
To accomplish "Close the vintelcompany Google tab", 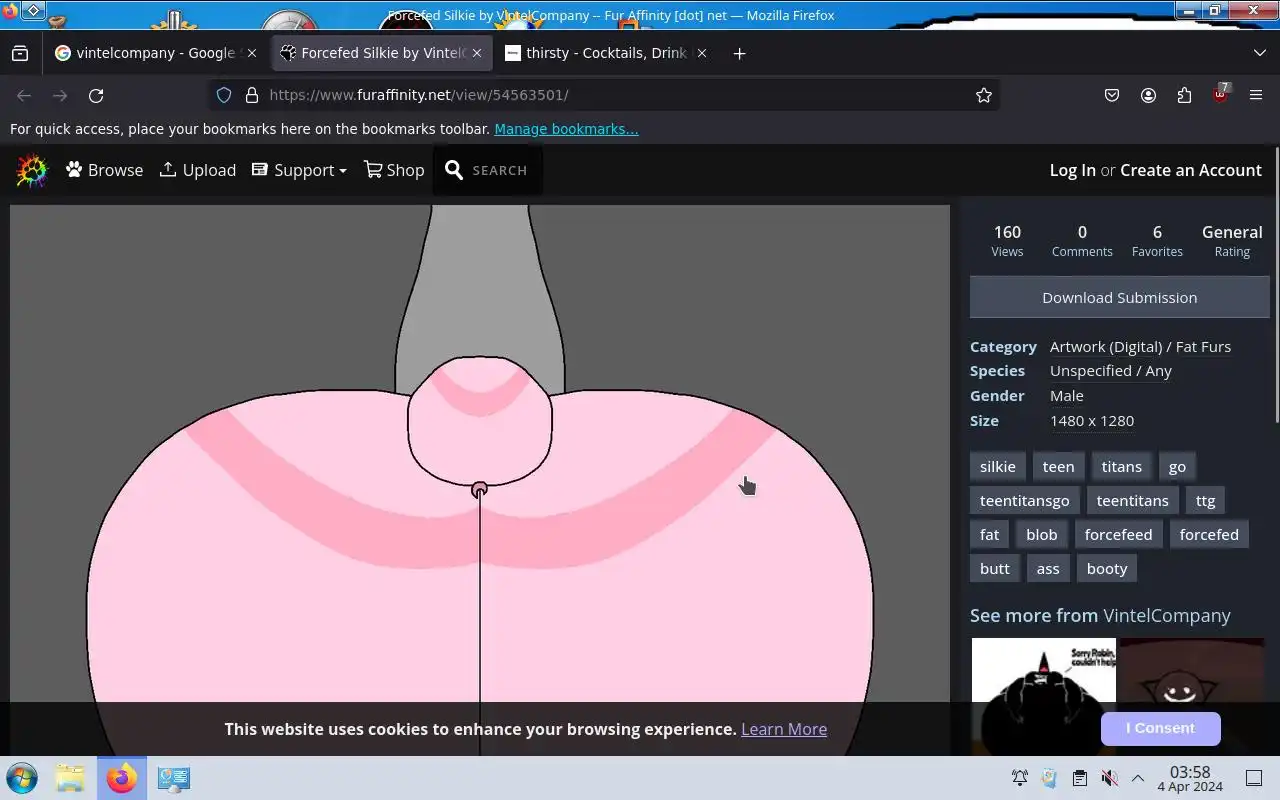I will click(x=252, y=53).
